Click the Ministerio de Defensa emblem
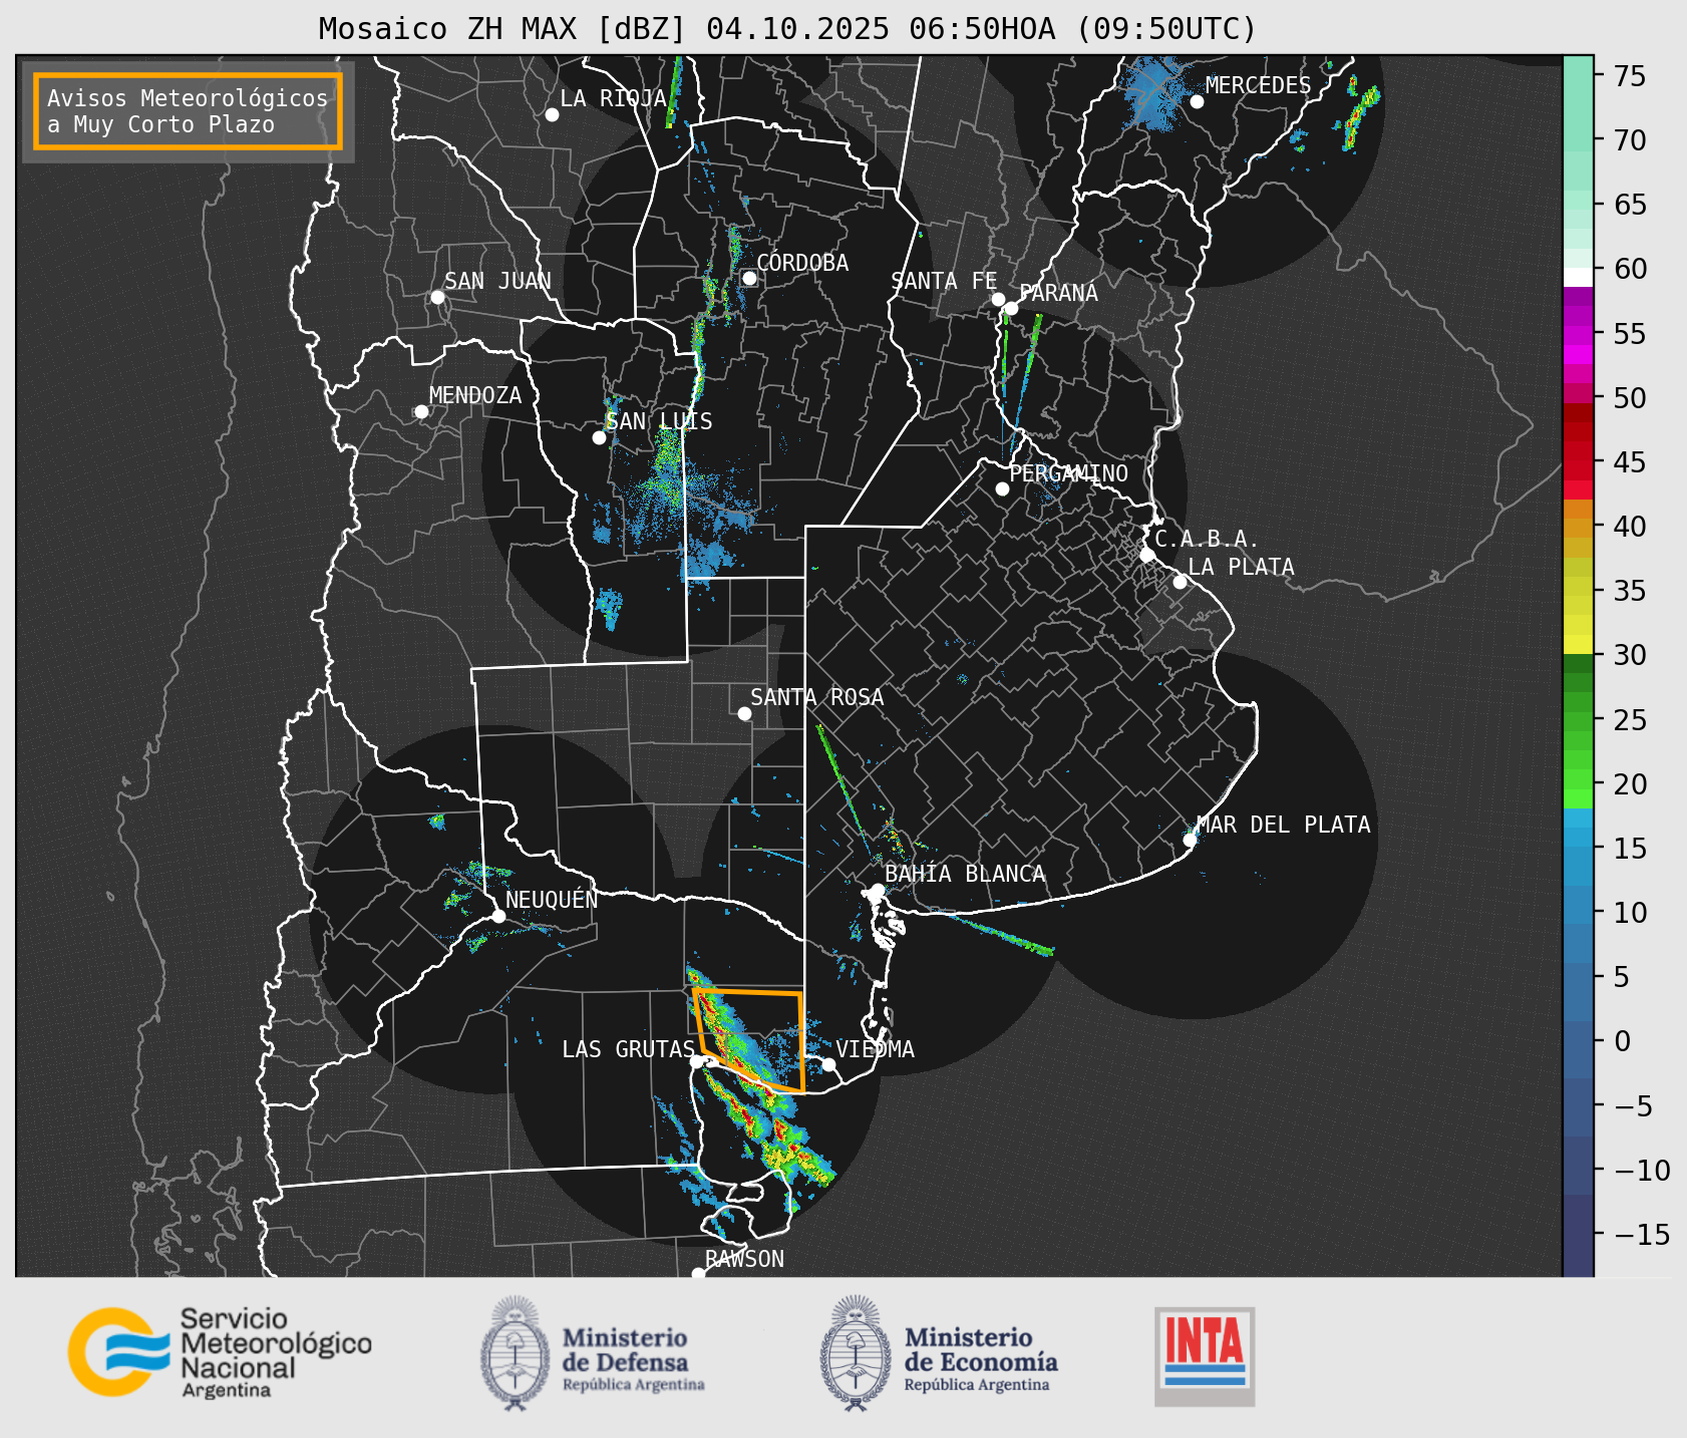This screenshot has width=1687, height=1438. (515, 1353)
